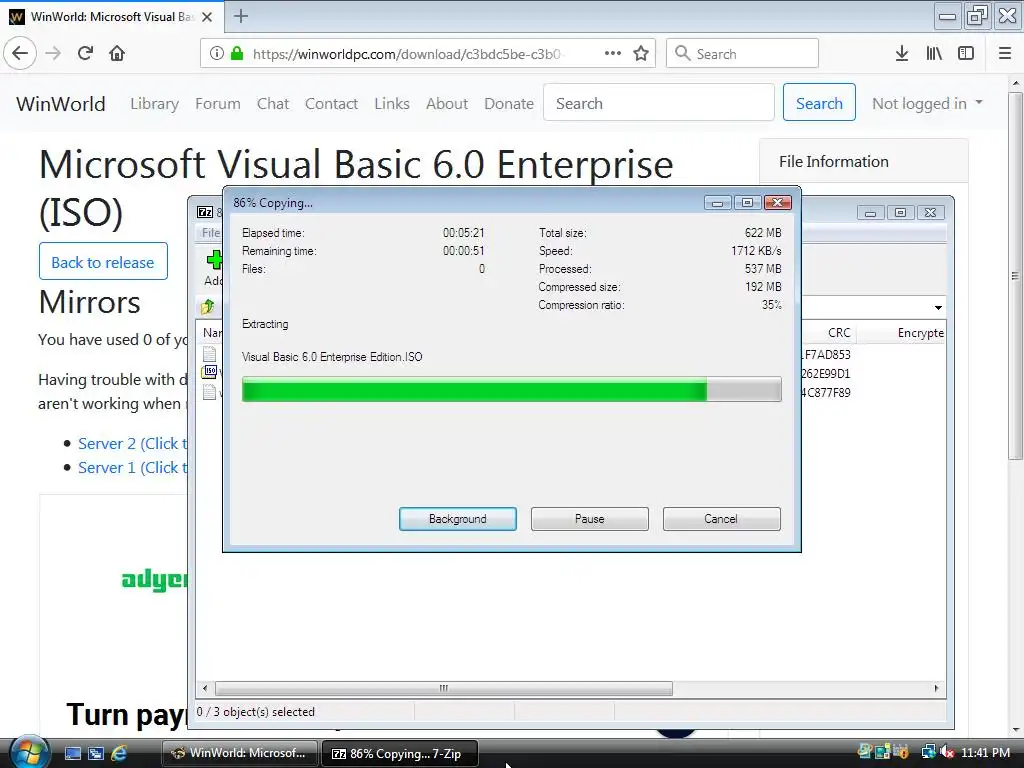1024x768 pixels.
Task: Click the 11:41 PM taskbar clock
Action: [985, 753]
